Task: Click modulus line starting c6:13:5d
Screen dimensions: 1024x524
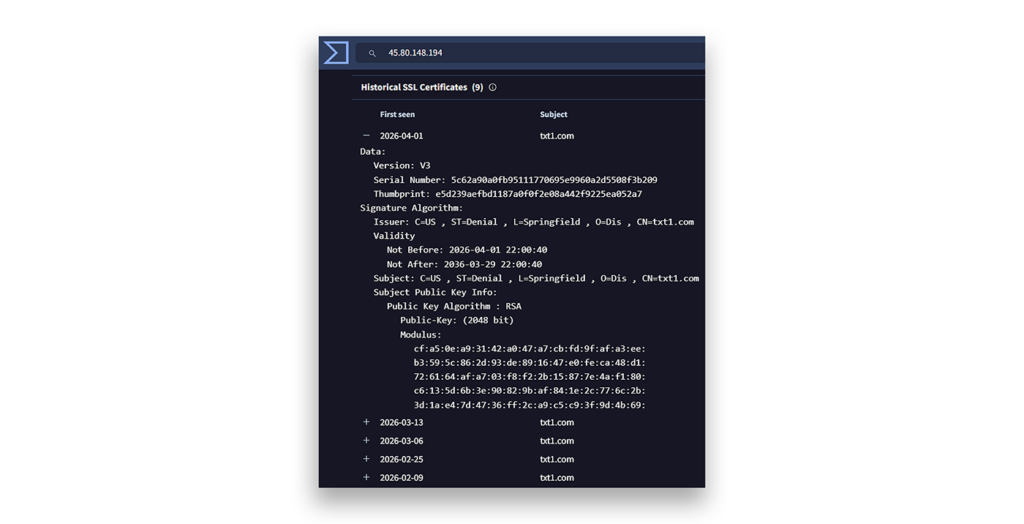Action: point(530,391)
